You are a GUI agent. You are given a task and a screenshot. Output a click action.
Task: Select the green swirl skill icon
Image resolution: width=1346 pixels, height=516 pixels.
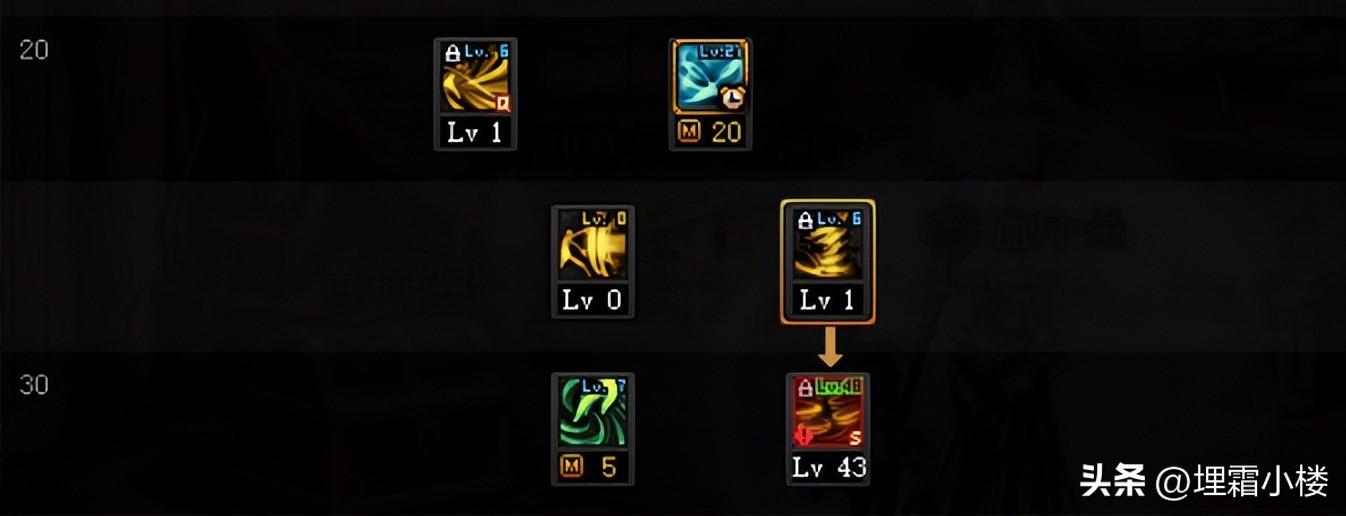coord(592,413)
